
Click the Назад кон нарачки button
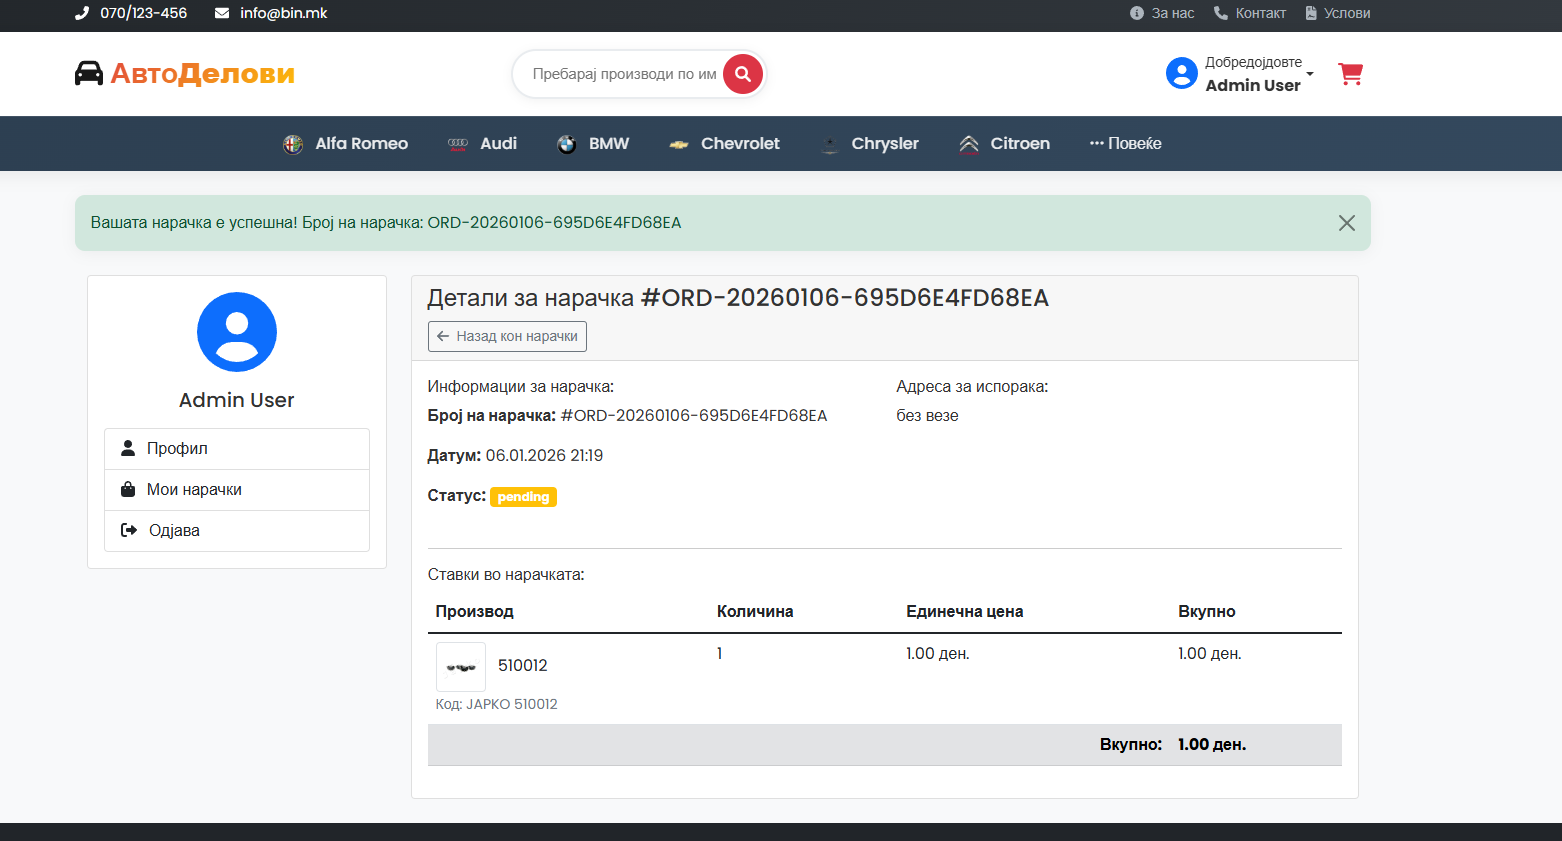click(507, 336)
